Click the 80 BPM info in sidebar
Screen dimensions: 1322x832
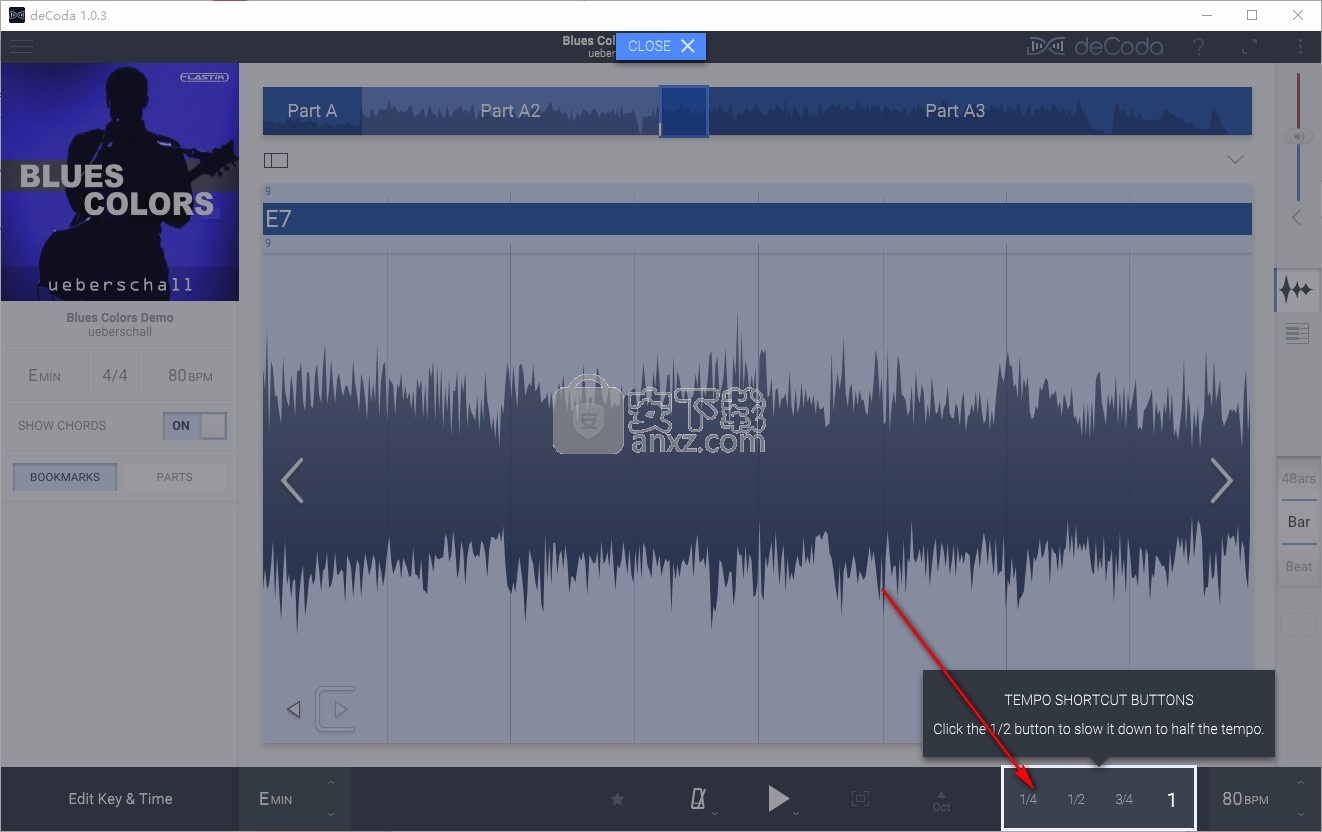pyautogui.click(x=190, y=376)
